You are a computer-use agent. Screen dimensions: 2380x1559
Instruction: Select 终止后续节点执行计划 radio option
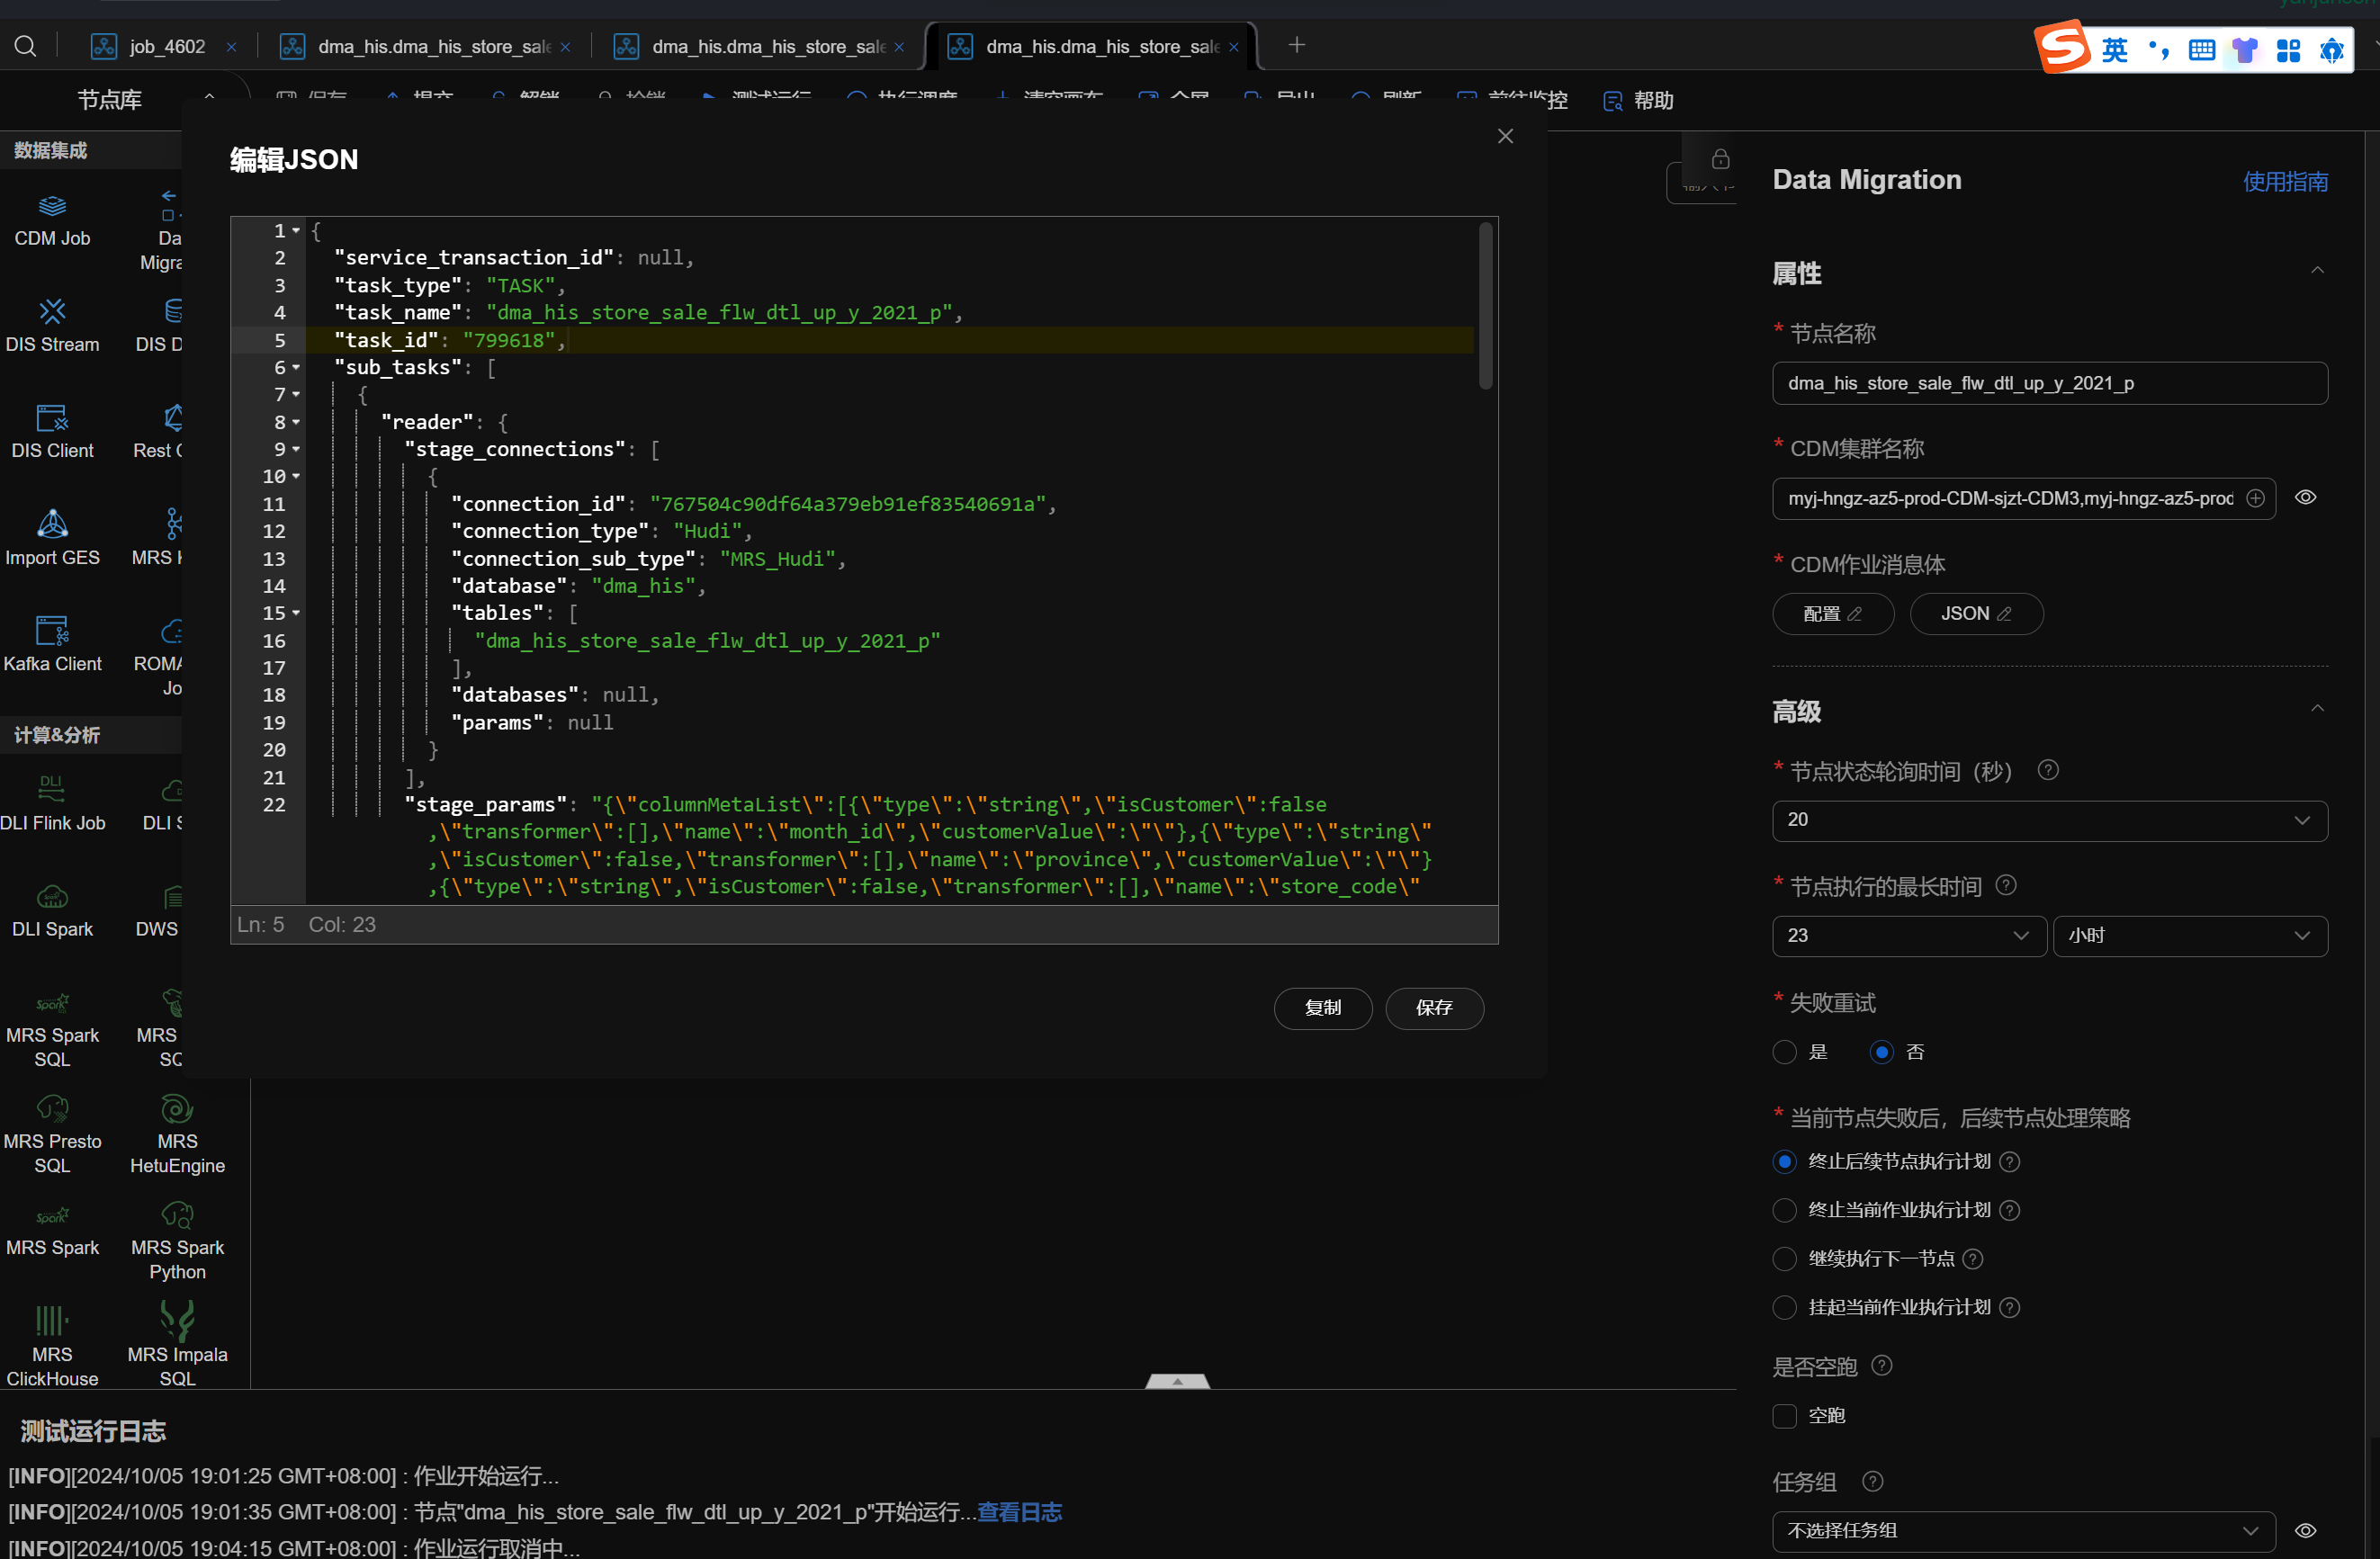[1784, 1162]
